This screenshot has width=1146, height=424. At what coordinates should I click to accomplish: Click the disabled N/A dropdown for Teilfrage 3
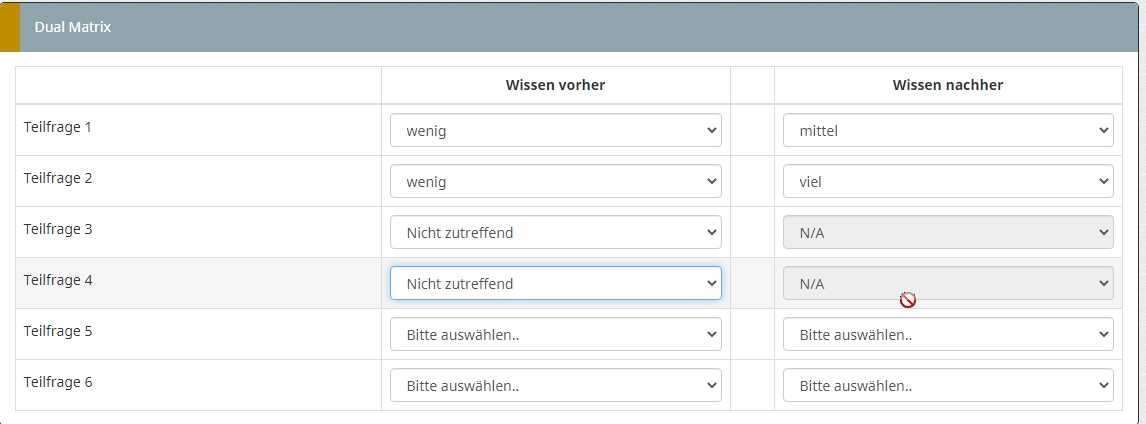947,232
